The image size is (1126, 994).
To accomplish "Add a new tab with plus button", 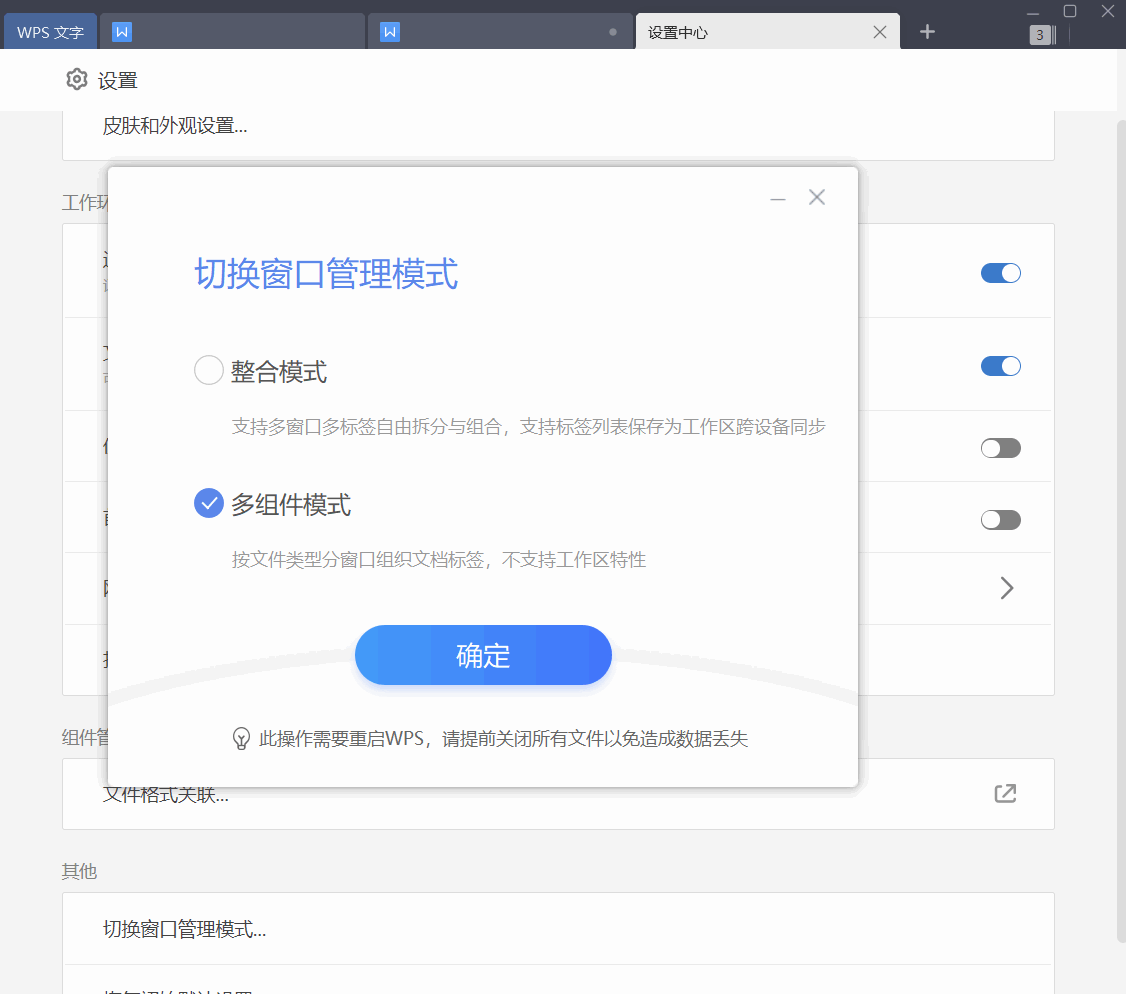I will [927, 32].
